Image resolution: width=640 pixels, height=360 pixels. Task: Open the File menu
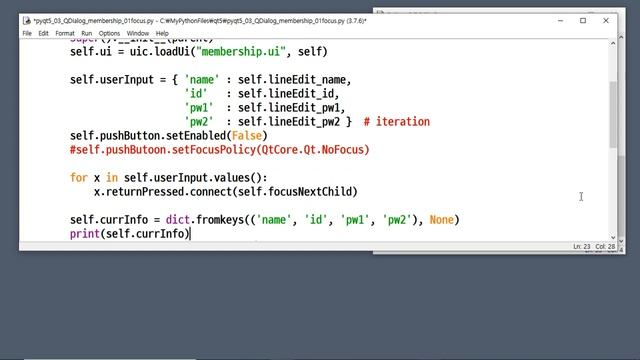point(27,33)
